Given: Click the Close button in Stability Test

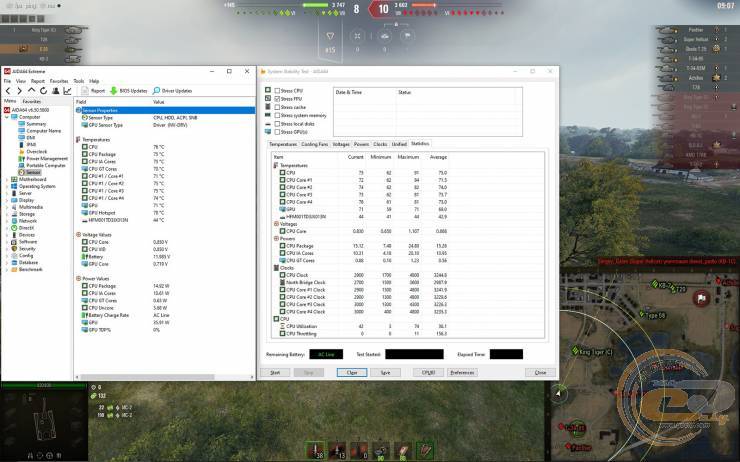Looking at the screenshot, I should point(540,372).
